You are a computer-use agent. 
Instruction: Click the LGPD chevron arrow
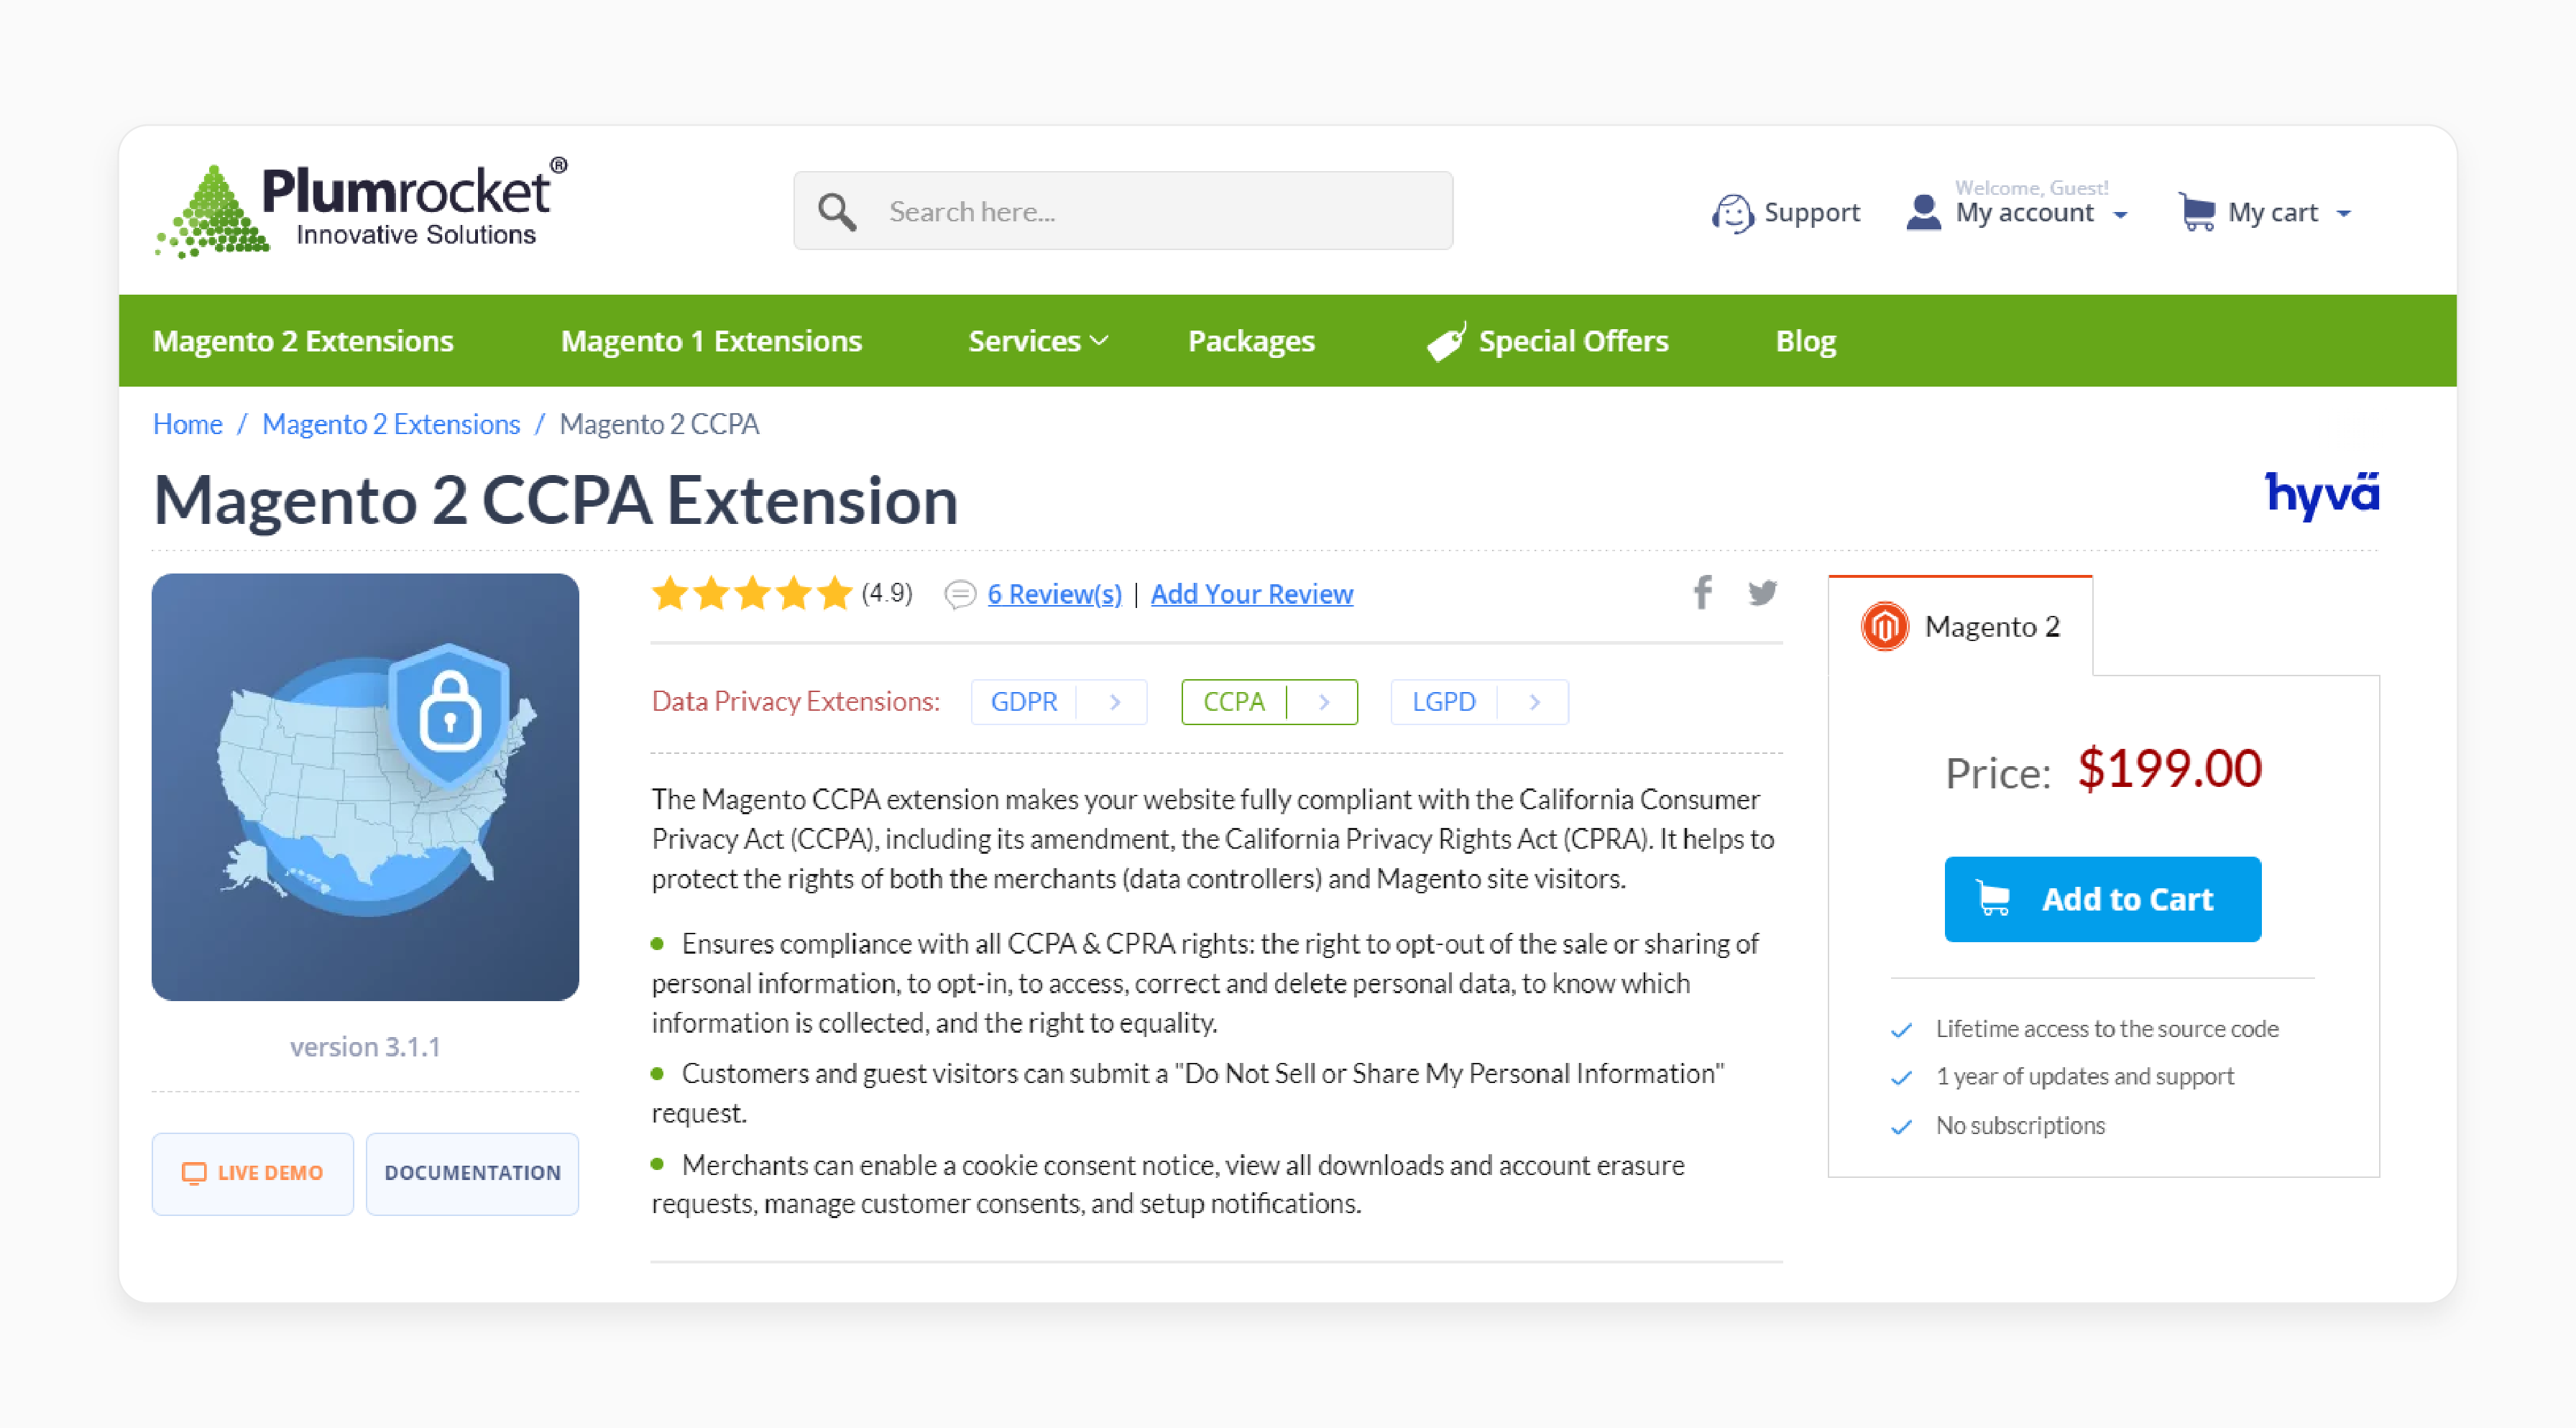(x=1534, y=702)
